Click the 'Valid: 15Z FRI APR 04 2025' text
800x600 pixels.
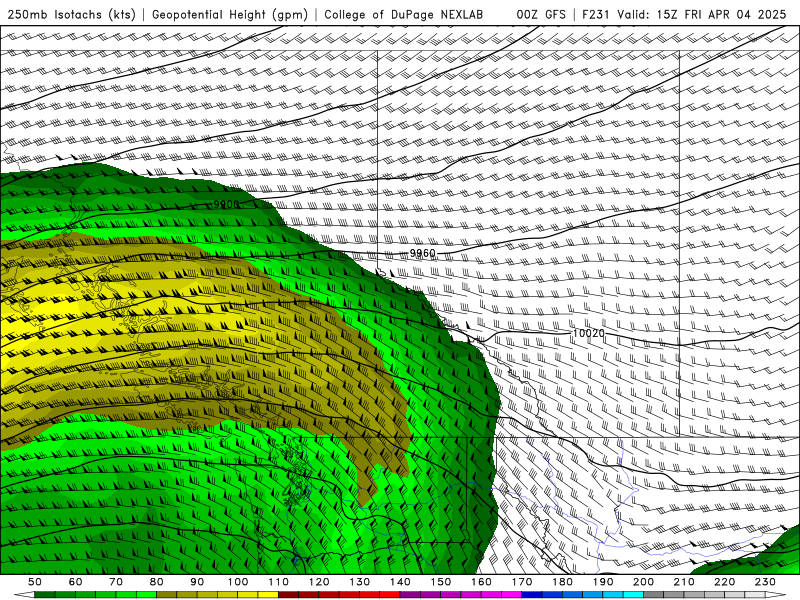click(x=702, y=14)
